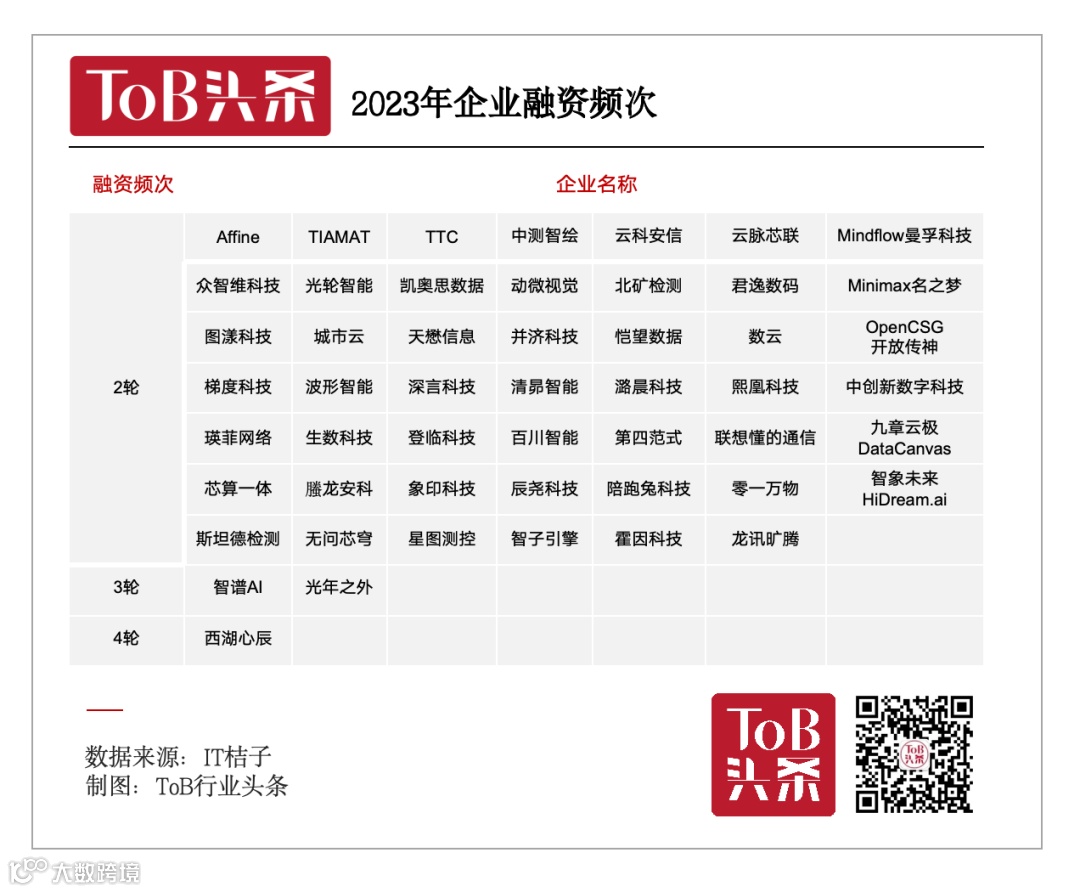Click the 恺望数据 cell

[648, 337]
